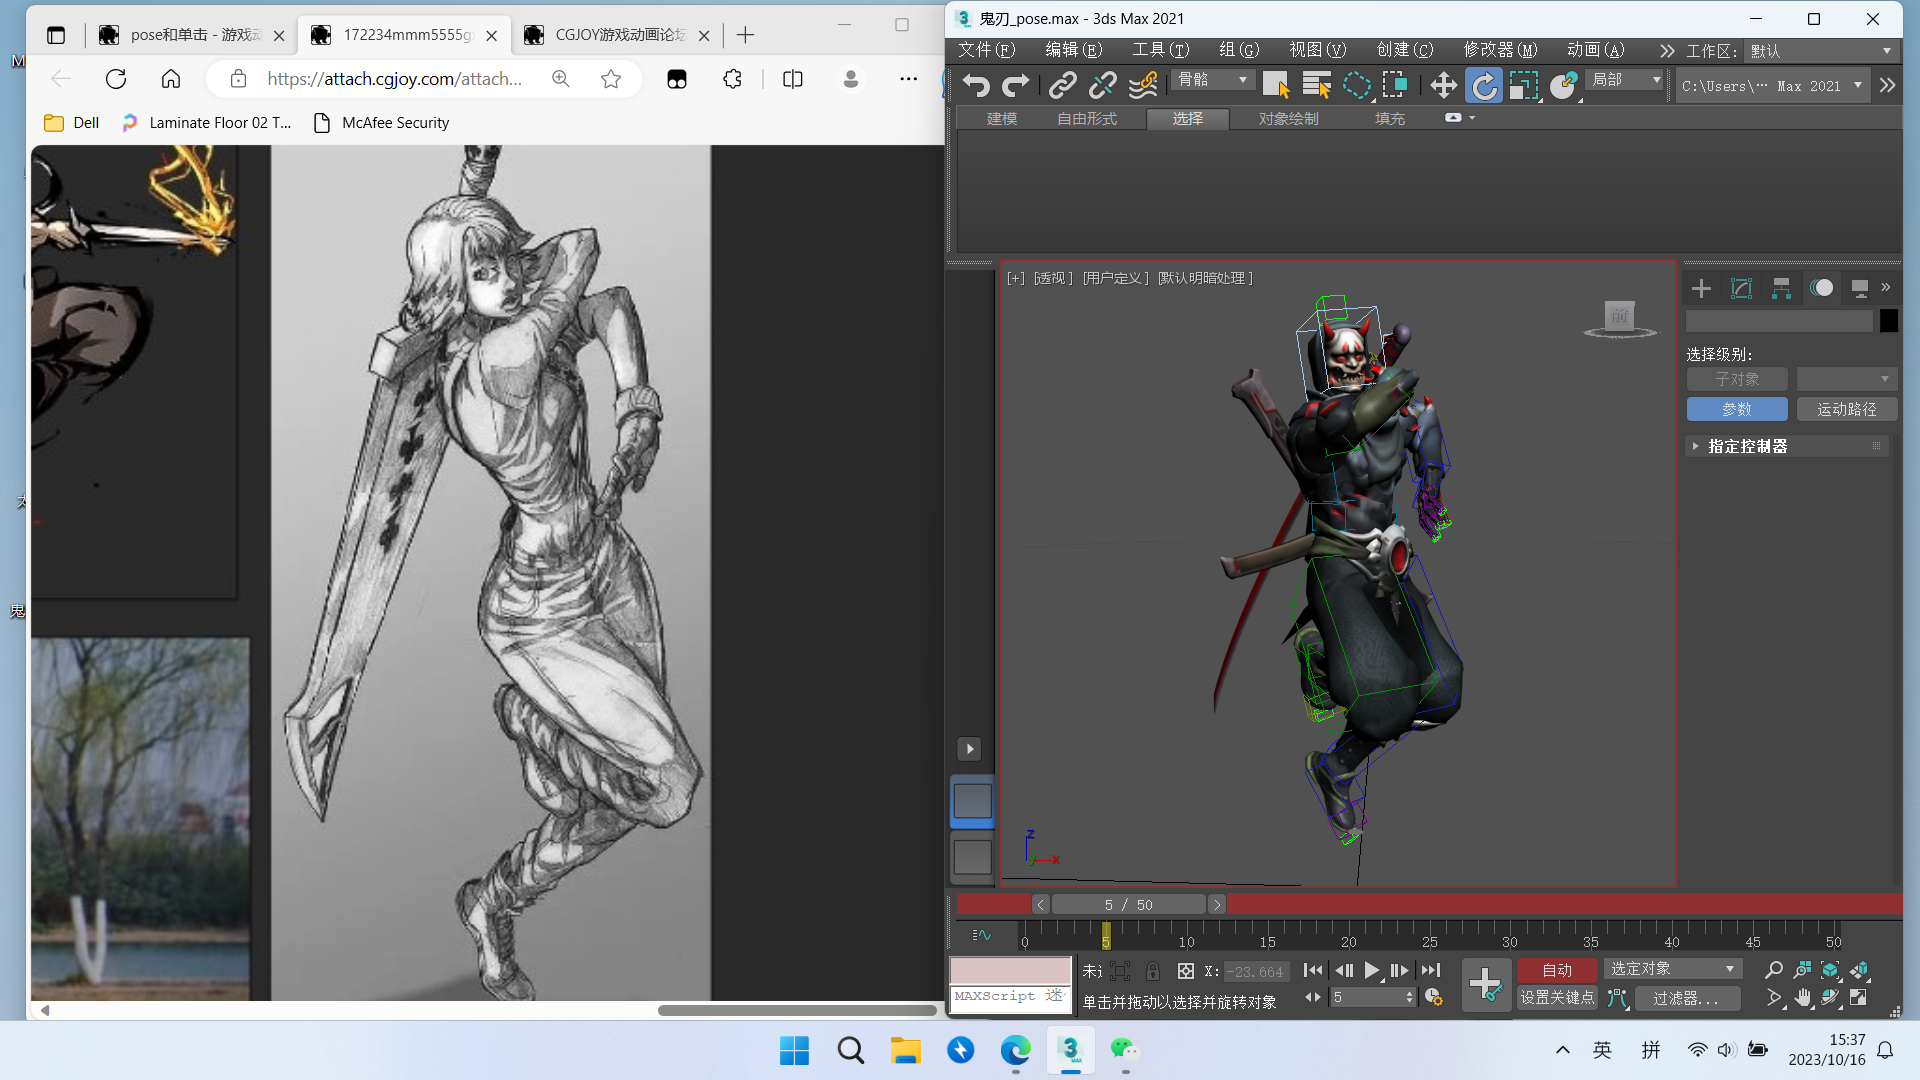The height and width of the screenshot is (1080, 1920).
Task: Click the X coordinate value field
Action: click(x=1257, y=971)
